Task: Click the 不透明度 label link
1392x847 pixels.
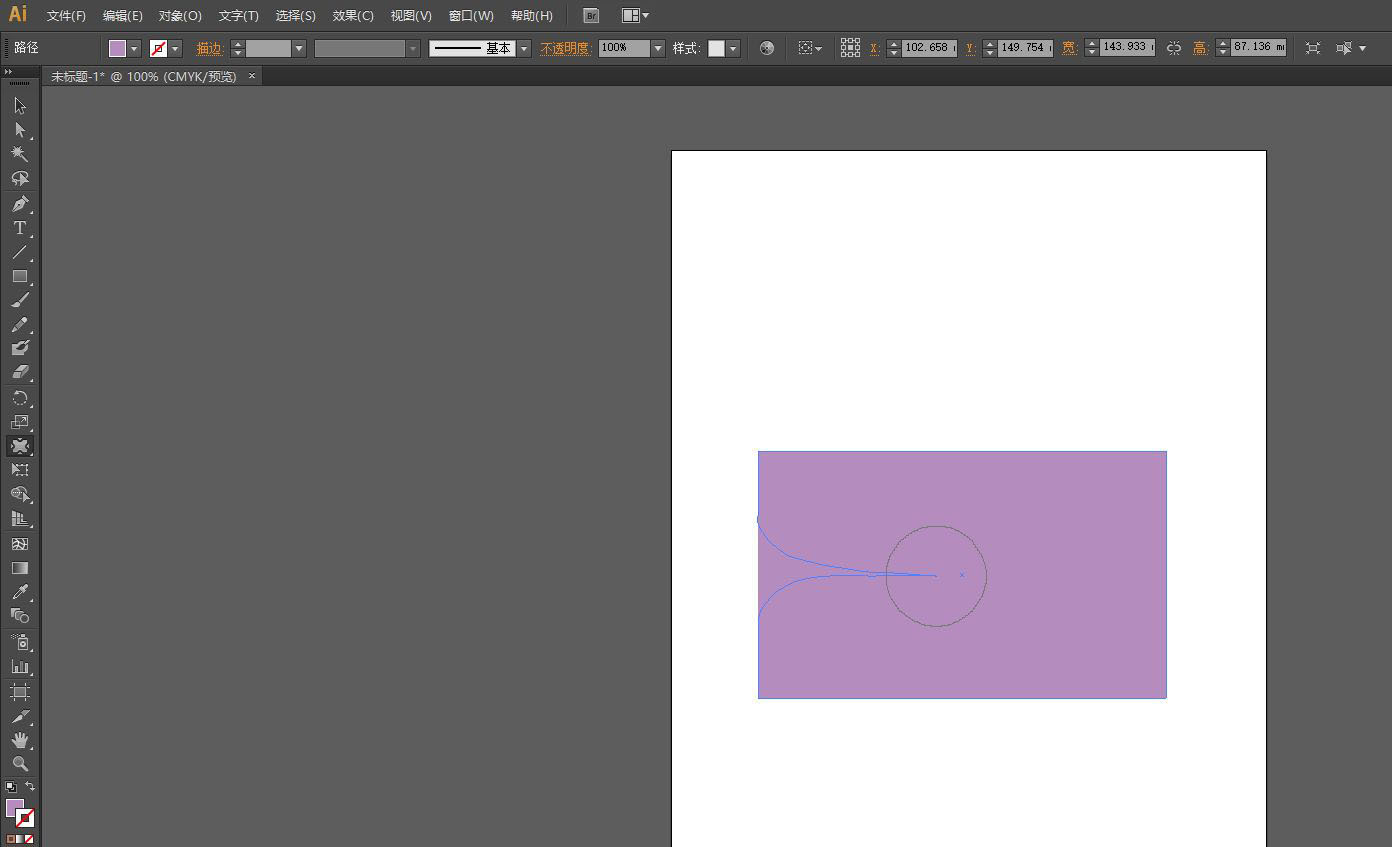Action: pyautogui.click(x=565, y=48)
